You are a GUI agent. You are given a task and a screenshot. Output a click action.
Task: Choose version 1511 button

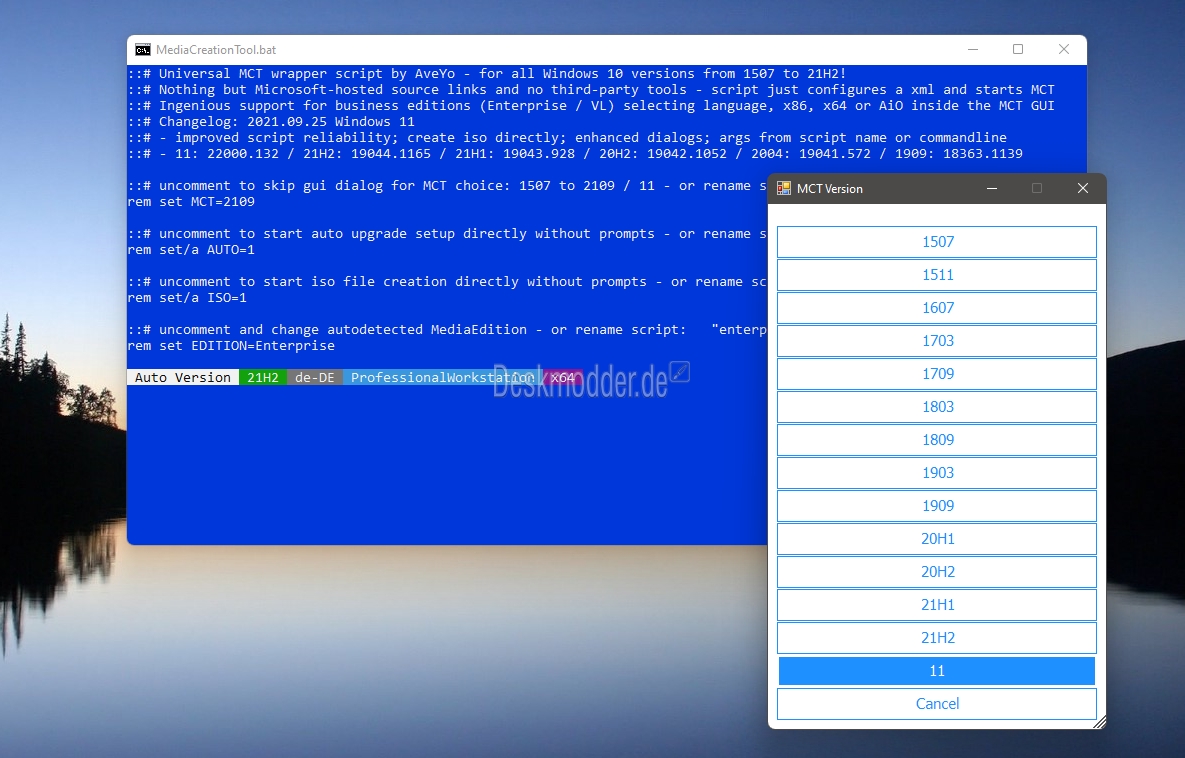tap(936, 275)
